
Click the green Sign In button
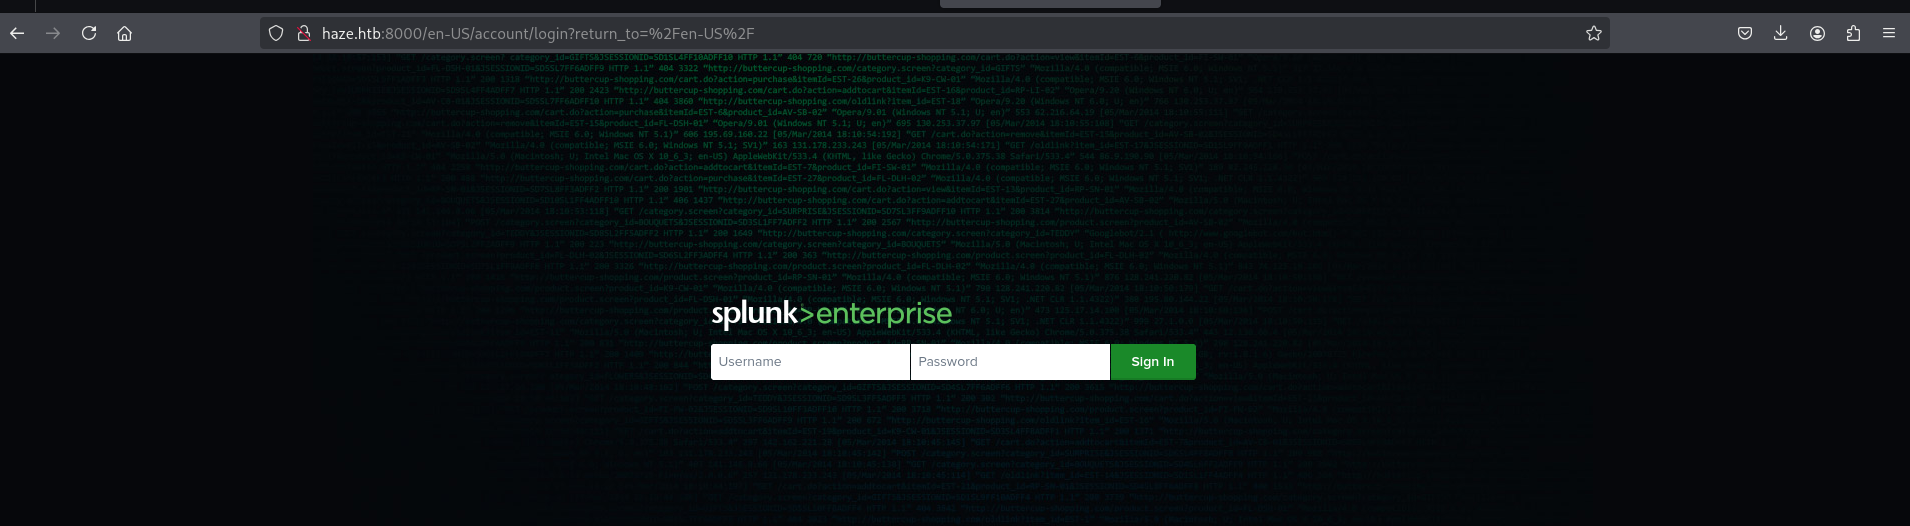click(x=1153, y=362)
